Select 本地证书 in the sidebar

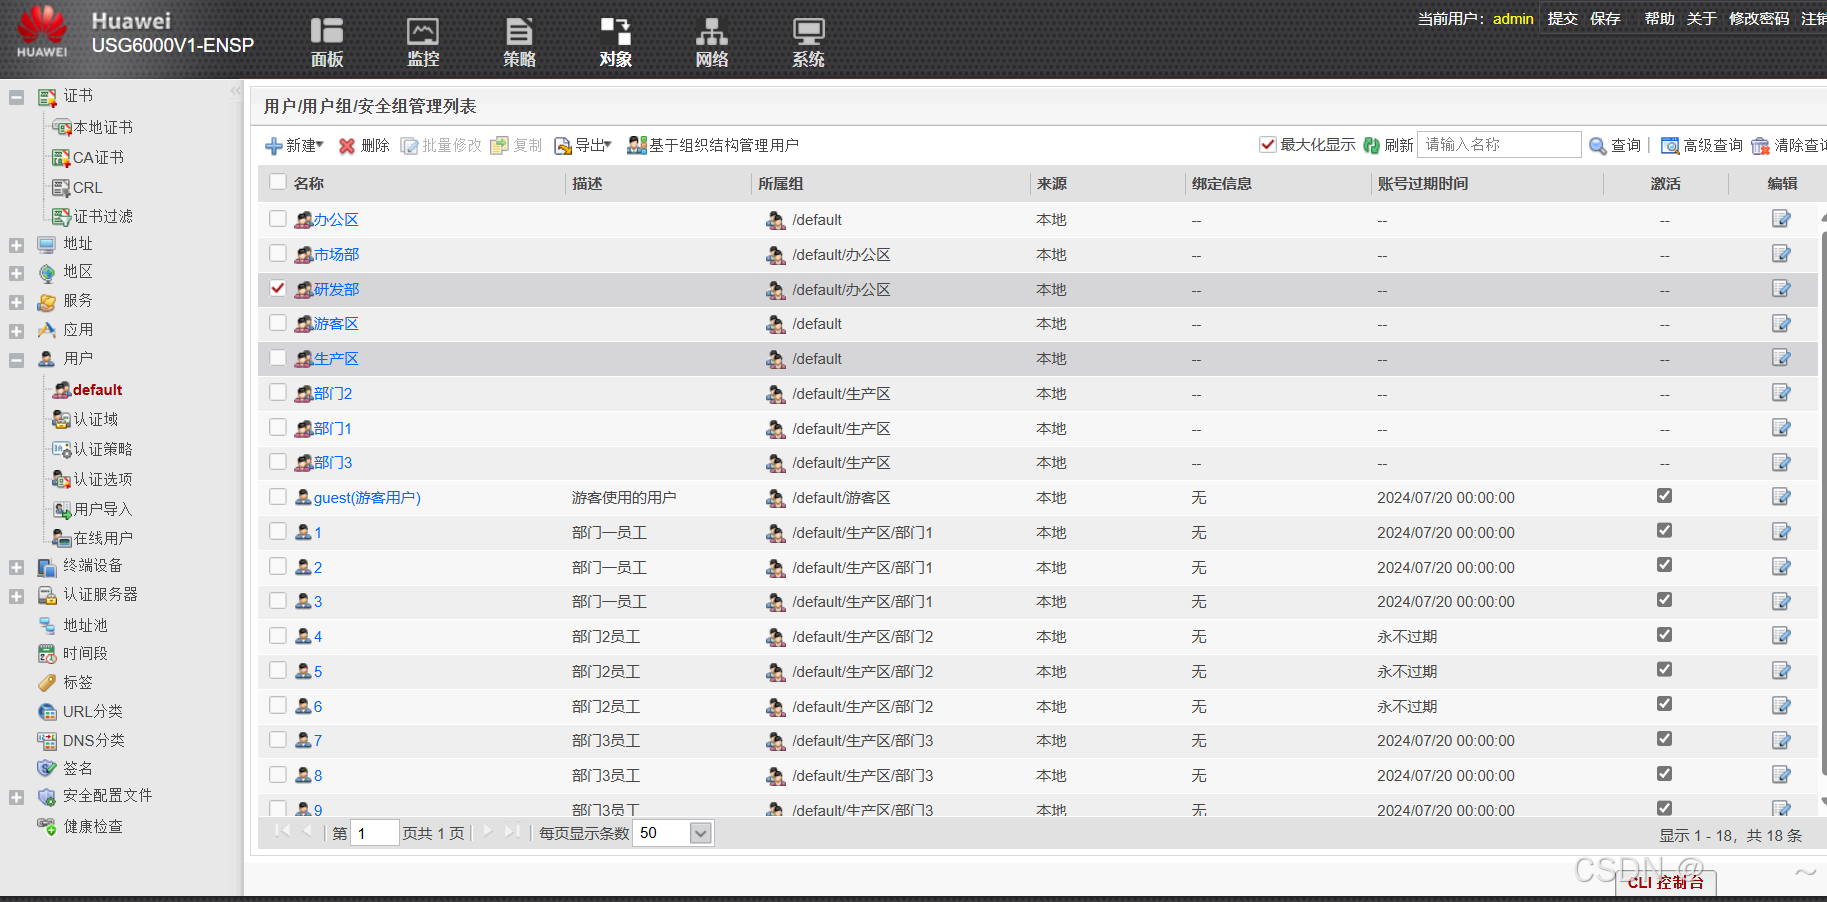point(103,128)
